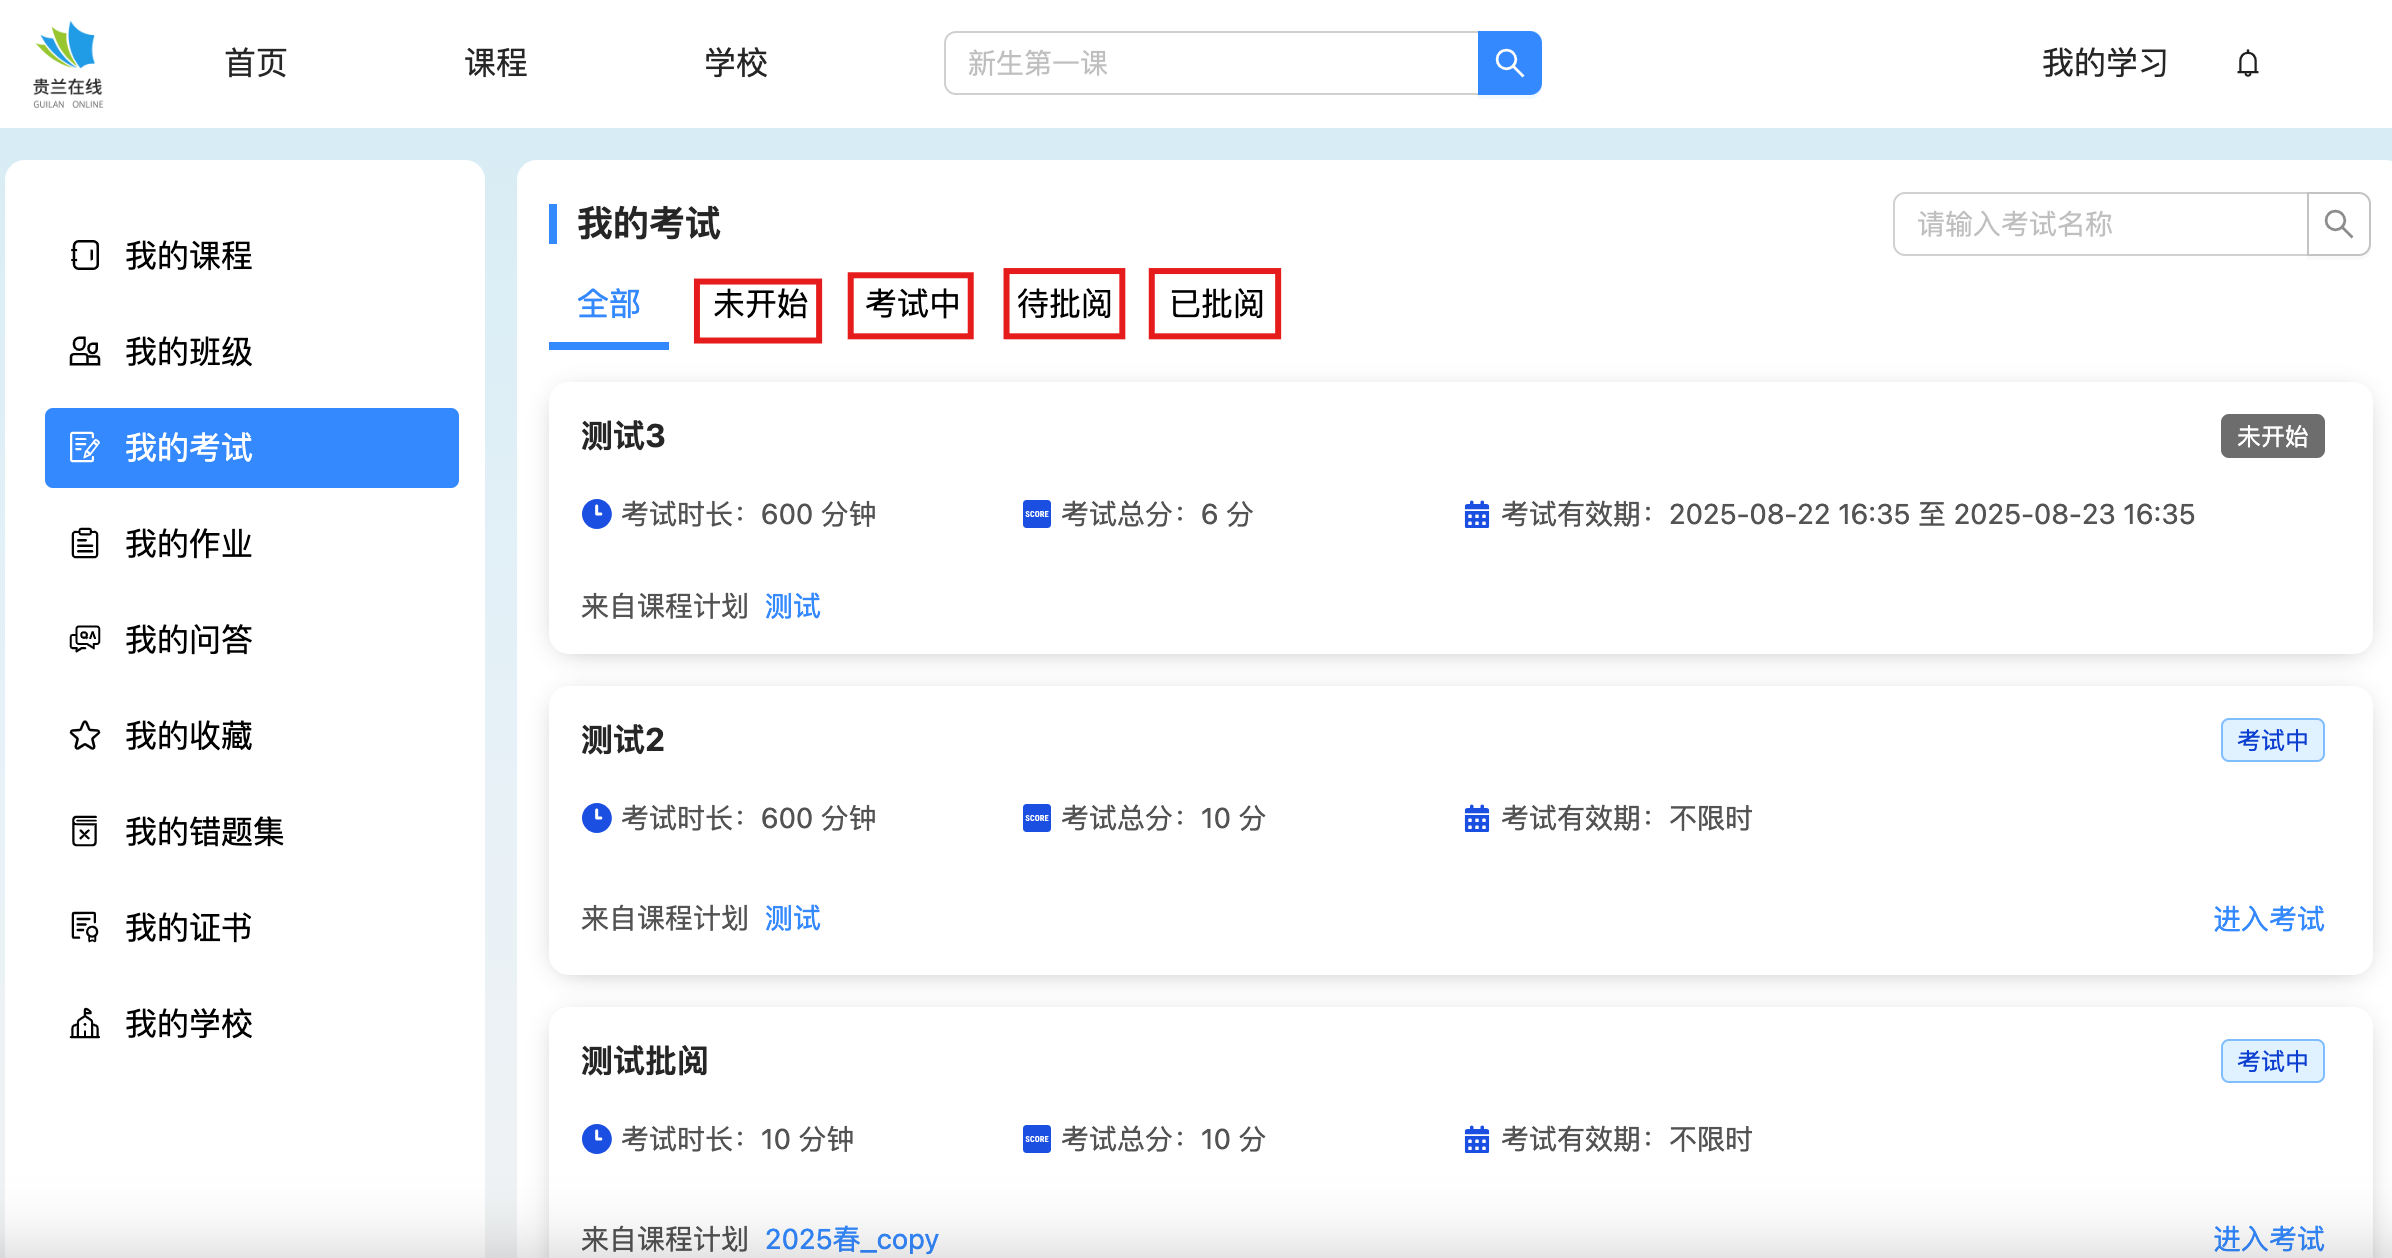Click the 我的班级 sidebar icon
2392x1258 pixels.
(85, 352)
